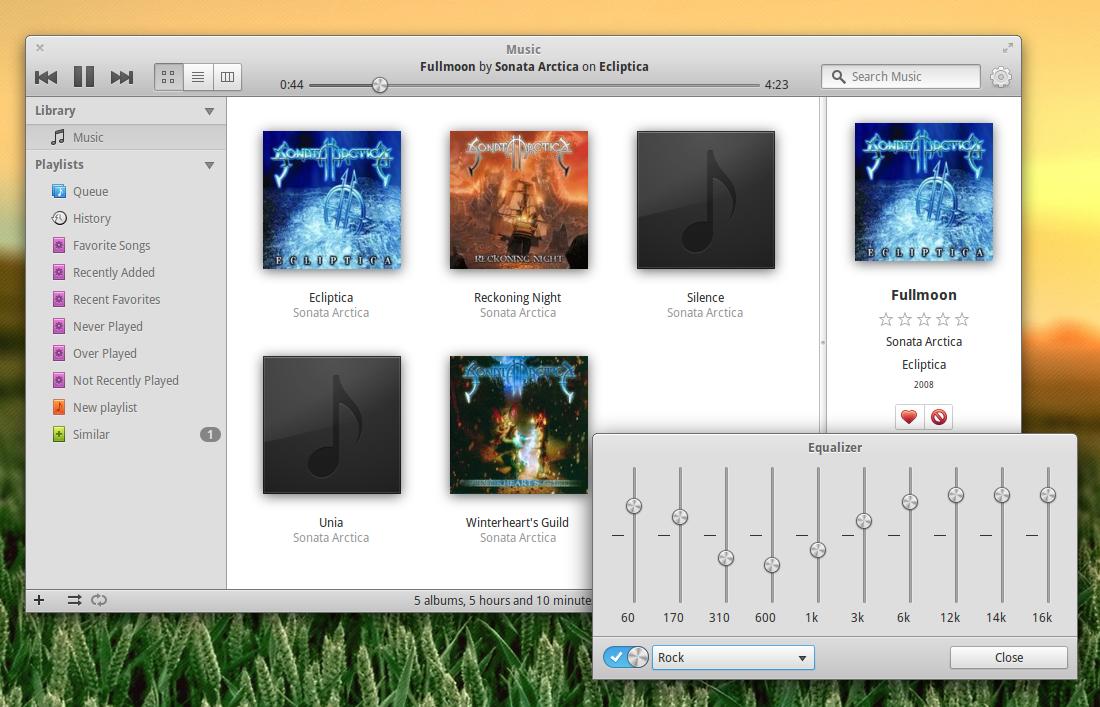This screenshot has width=1100, height=707.
Task: Click the 1k equalizer slider
Action: coord(818,550)
